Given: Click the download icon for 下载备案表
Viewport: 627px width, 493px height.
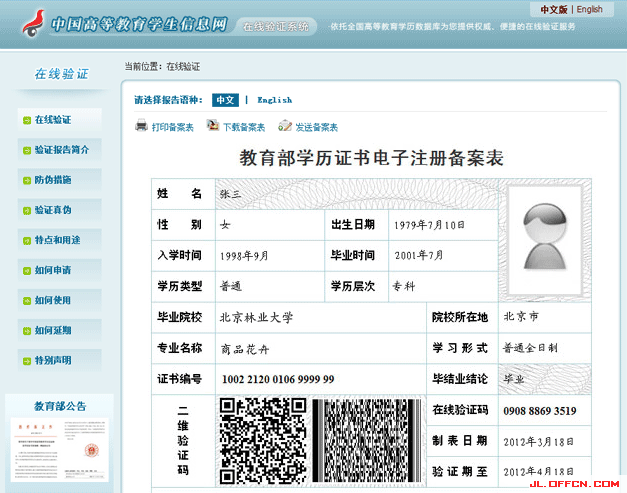Looking at the screenshot, I should 212,126.
